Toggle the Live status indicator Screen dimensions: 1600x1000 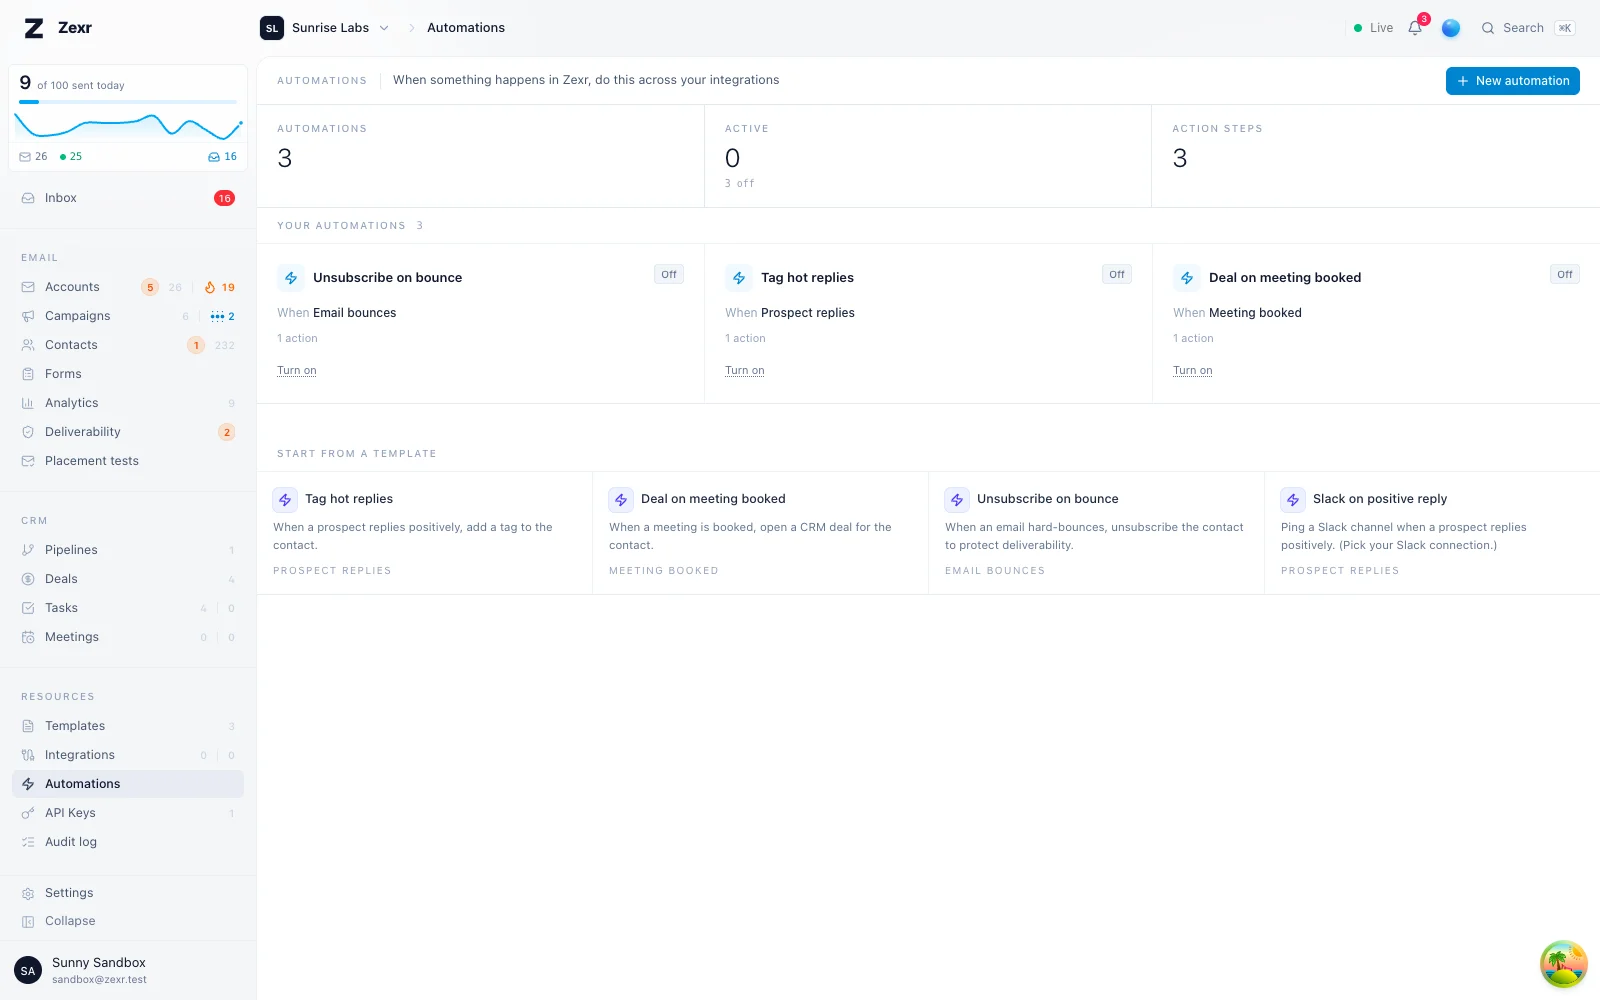[1373, 28]
